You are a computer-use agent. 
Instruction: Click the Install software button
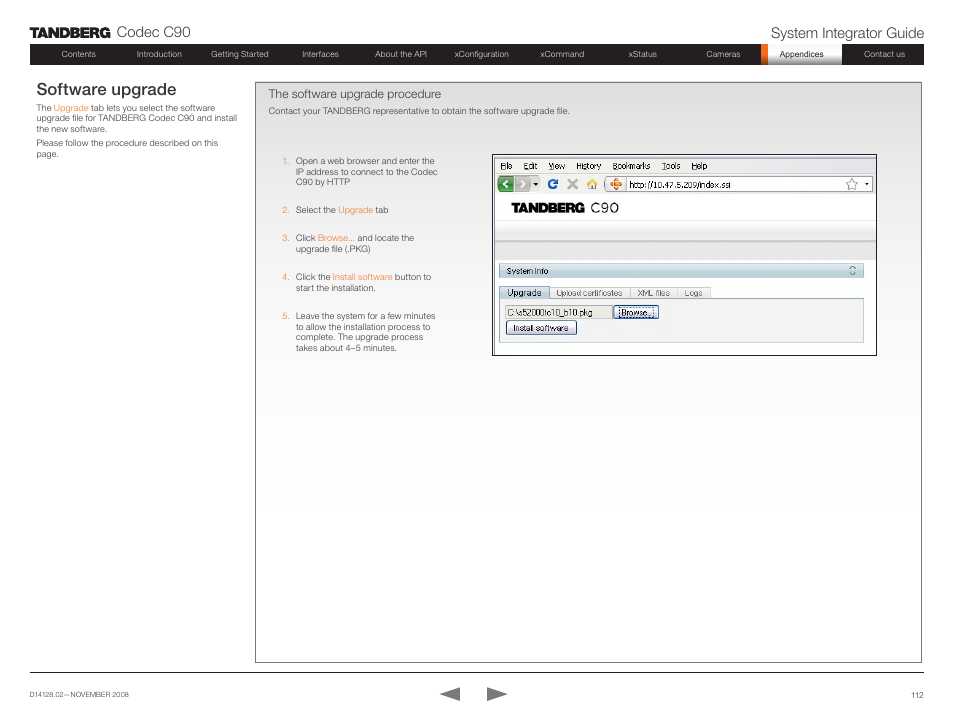(x=541, y=328)
